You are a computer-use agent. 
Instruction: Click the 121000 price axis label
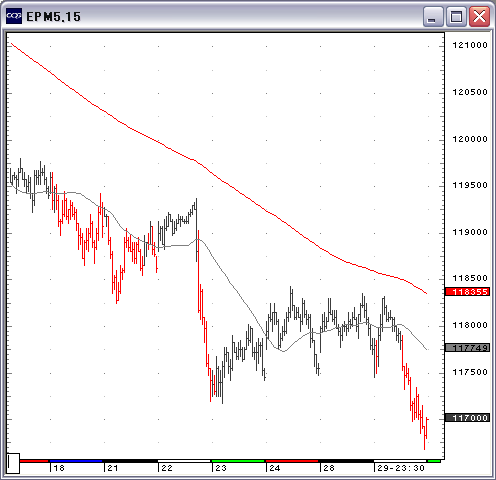[470, 45]
